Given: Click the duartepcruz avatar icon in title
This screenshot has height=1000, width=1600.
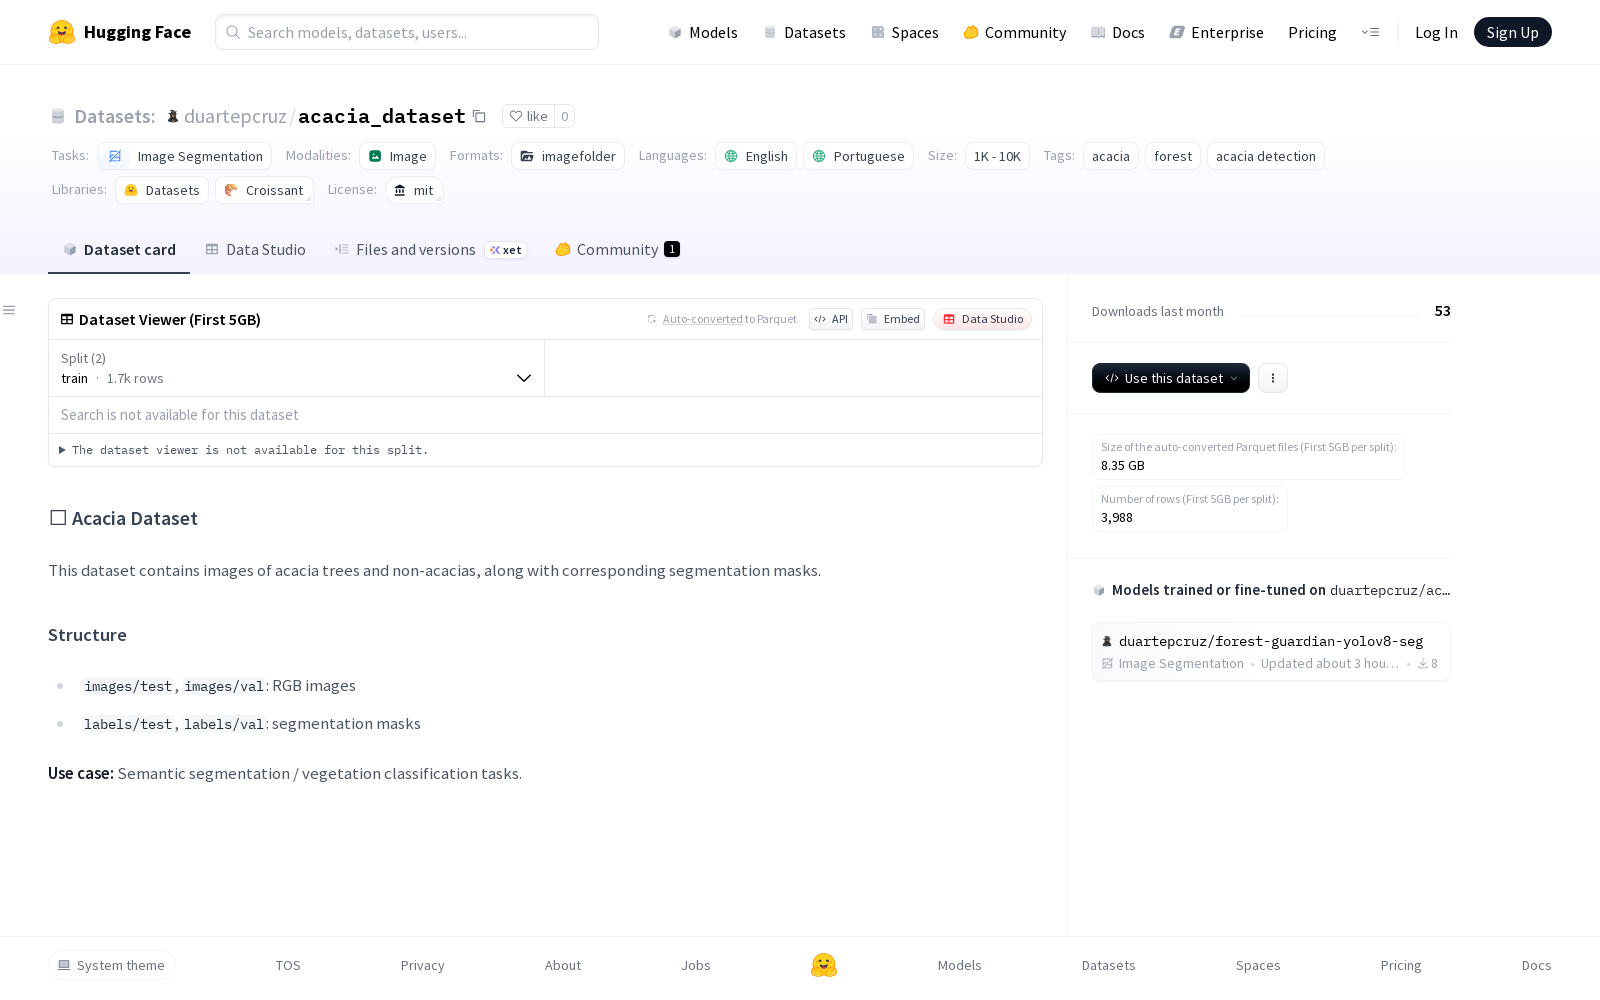Looking at the screenshot, I should point(173,116).
